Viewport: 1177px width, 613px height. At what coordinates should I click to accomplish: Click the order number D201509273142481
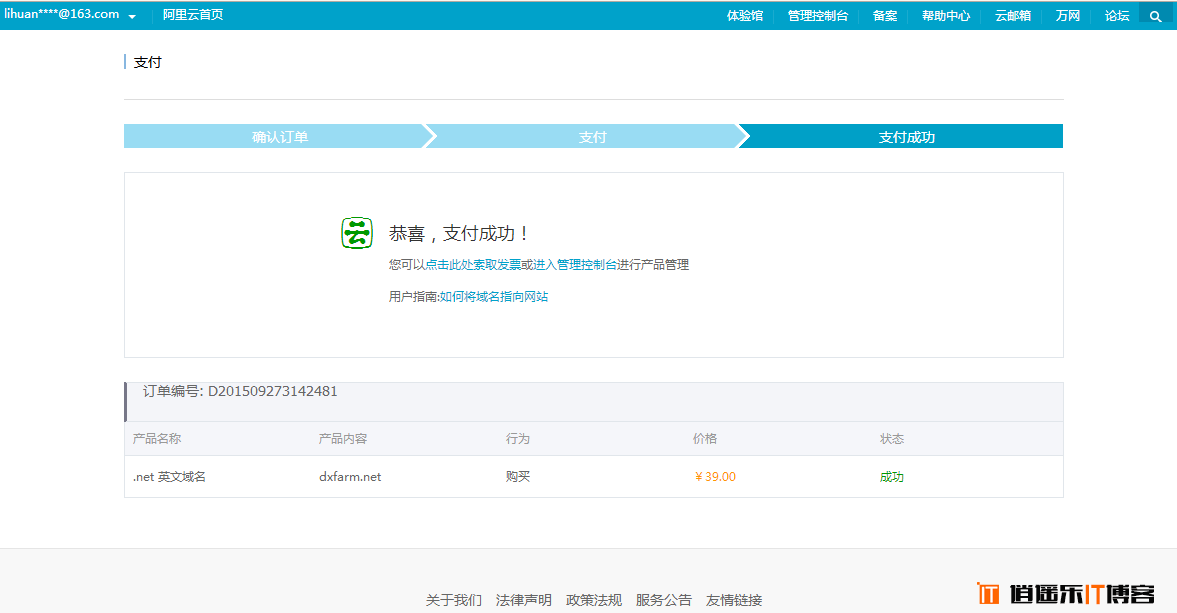[x=272, y=392]
